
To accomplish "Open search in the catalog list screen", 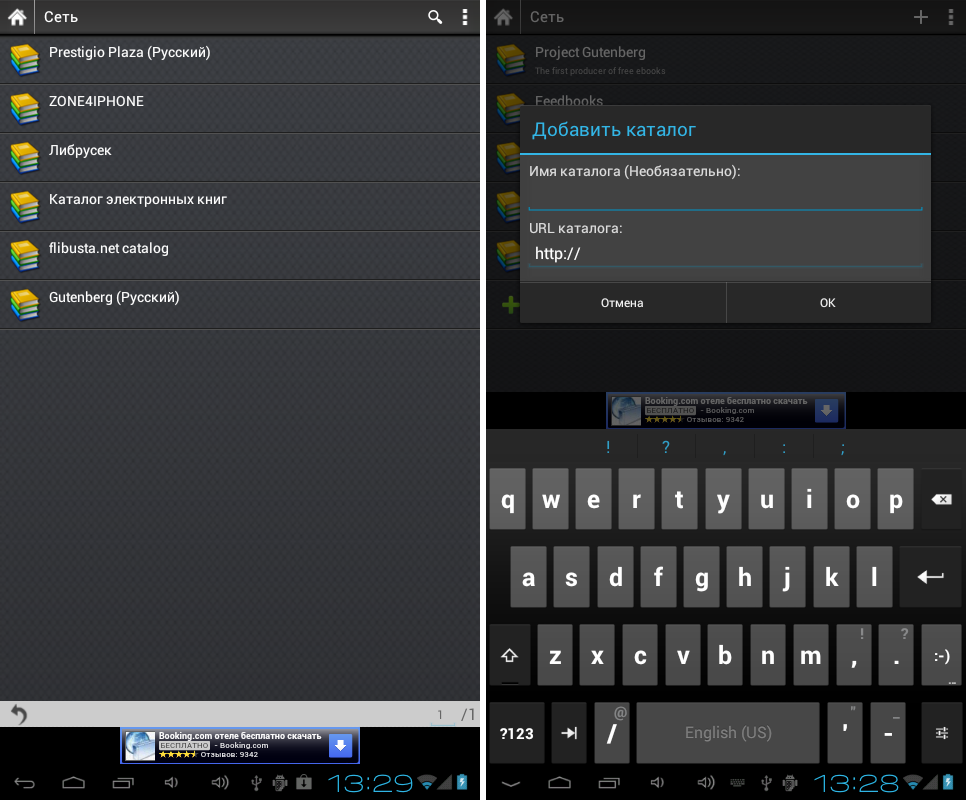I will 435,17.
